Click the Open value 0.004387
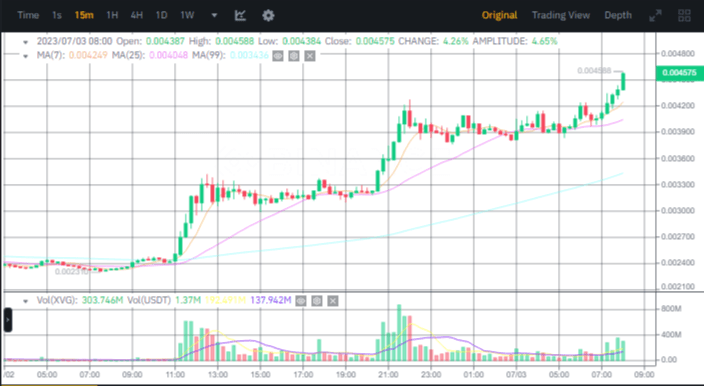Viewport: 704px width, 386px height. (165, 41)
